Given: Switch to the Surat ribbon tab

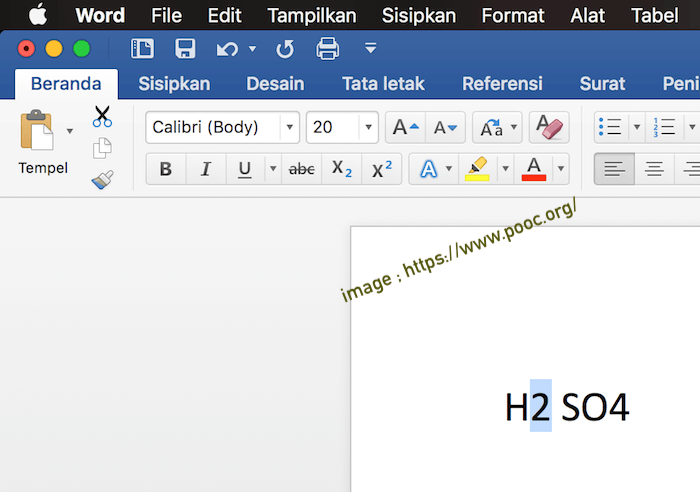Looking at the screenshot, I should point(602,83).
